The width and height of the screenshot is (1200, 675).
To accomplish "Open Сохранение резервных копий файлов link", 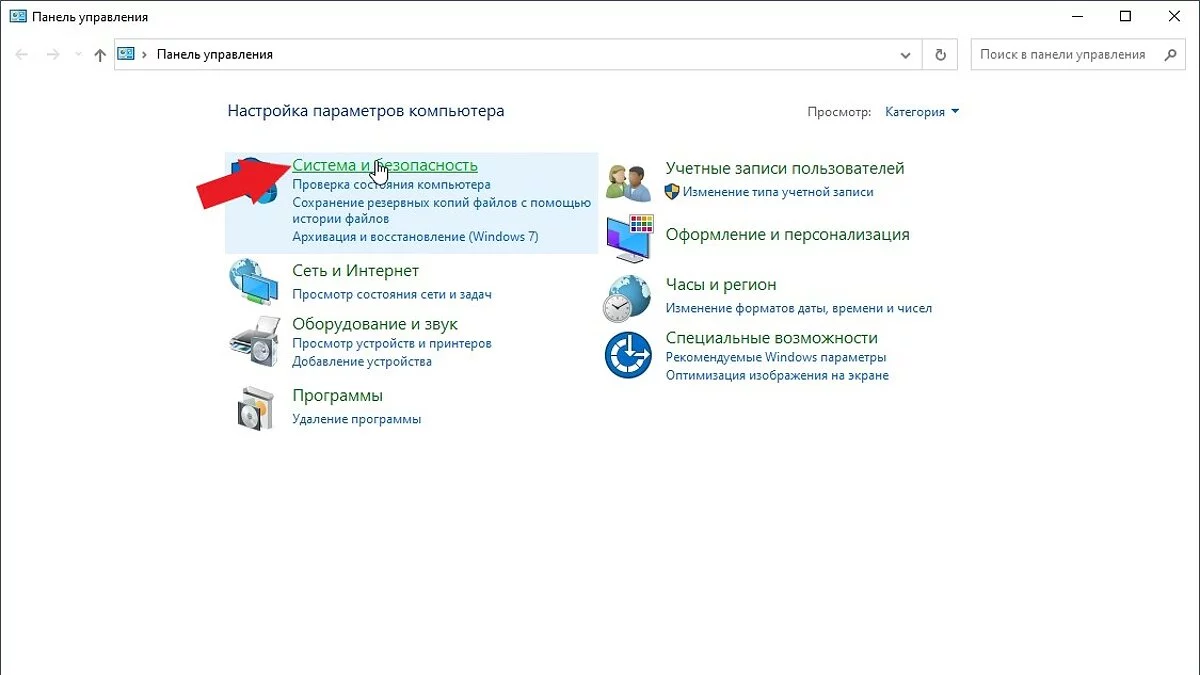I will pyautogui.click(x=441, y=210).
